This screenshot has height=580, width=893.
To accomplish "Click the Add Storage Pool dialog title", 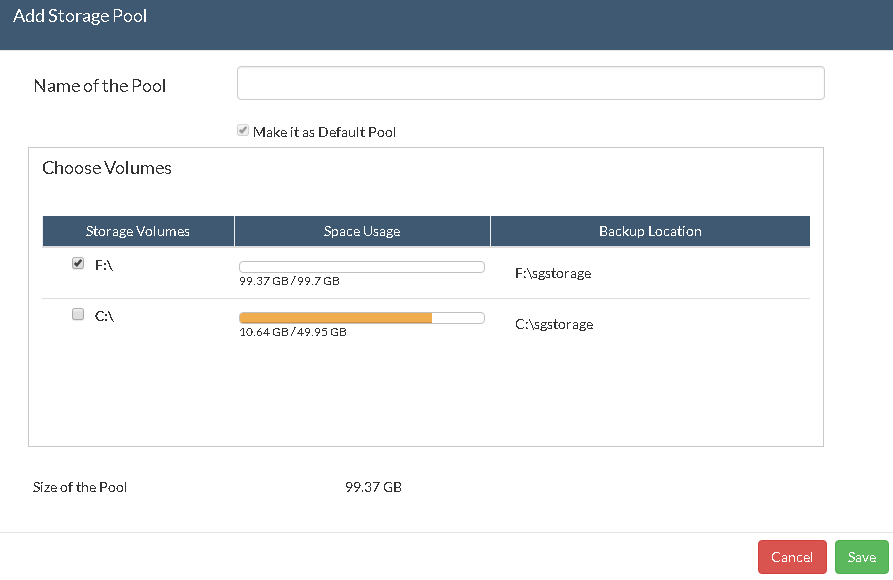I will click(x=80, y=16).
